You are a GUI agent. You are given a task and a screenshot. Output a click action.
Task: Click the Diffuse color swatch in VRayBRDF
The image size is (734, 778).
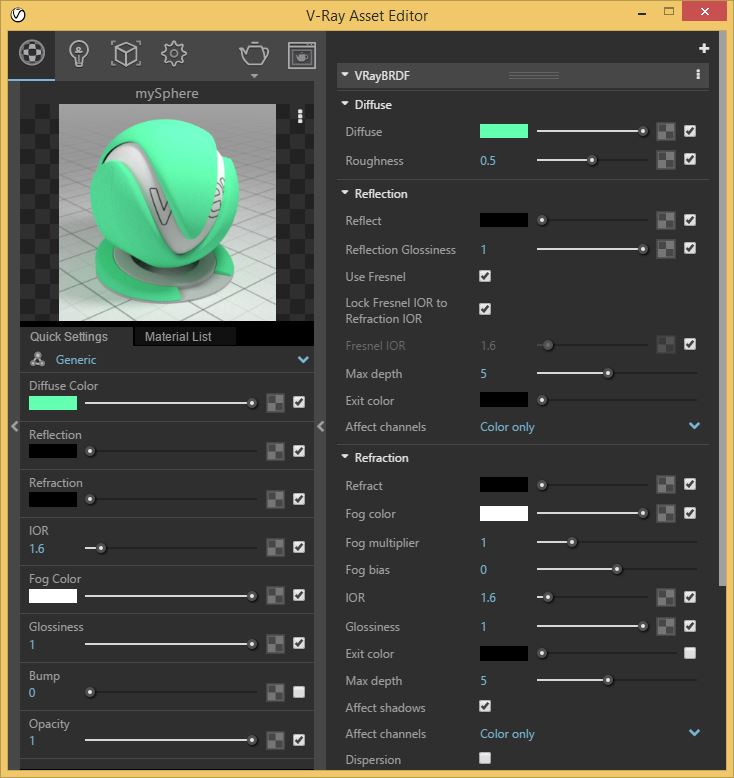point(504,131)
